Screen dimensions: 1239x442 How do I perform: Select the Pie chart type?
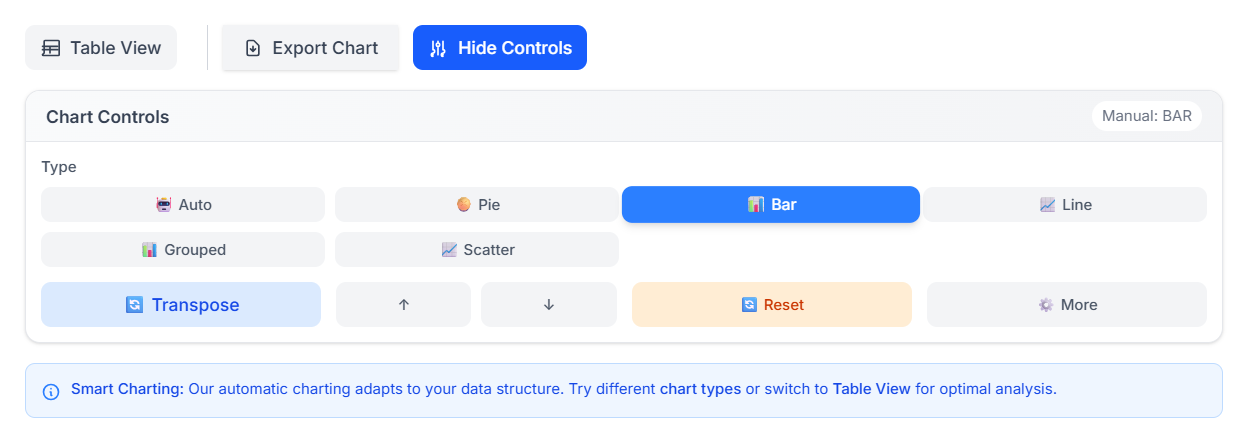(x=477, y=205)
